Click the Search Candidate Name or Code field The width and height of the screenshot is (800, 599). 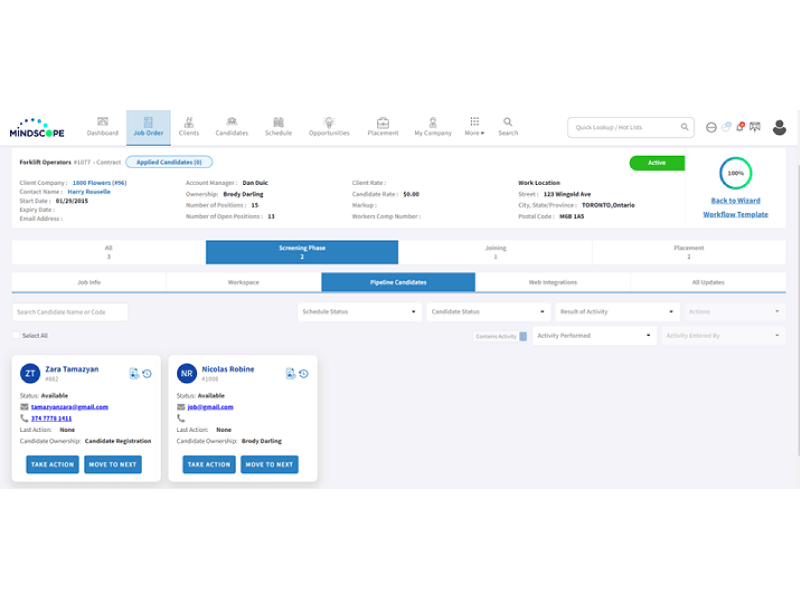pos(70,312)
